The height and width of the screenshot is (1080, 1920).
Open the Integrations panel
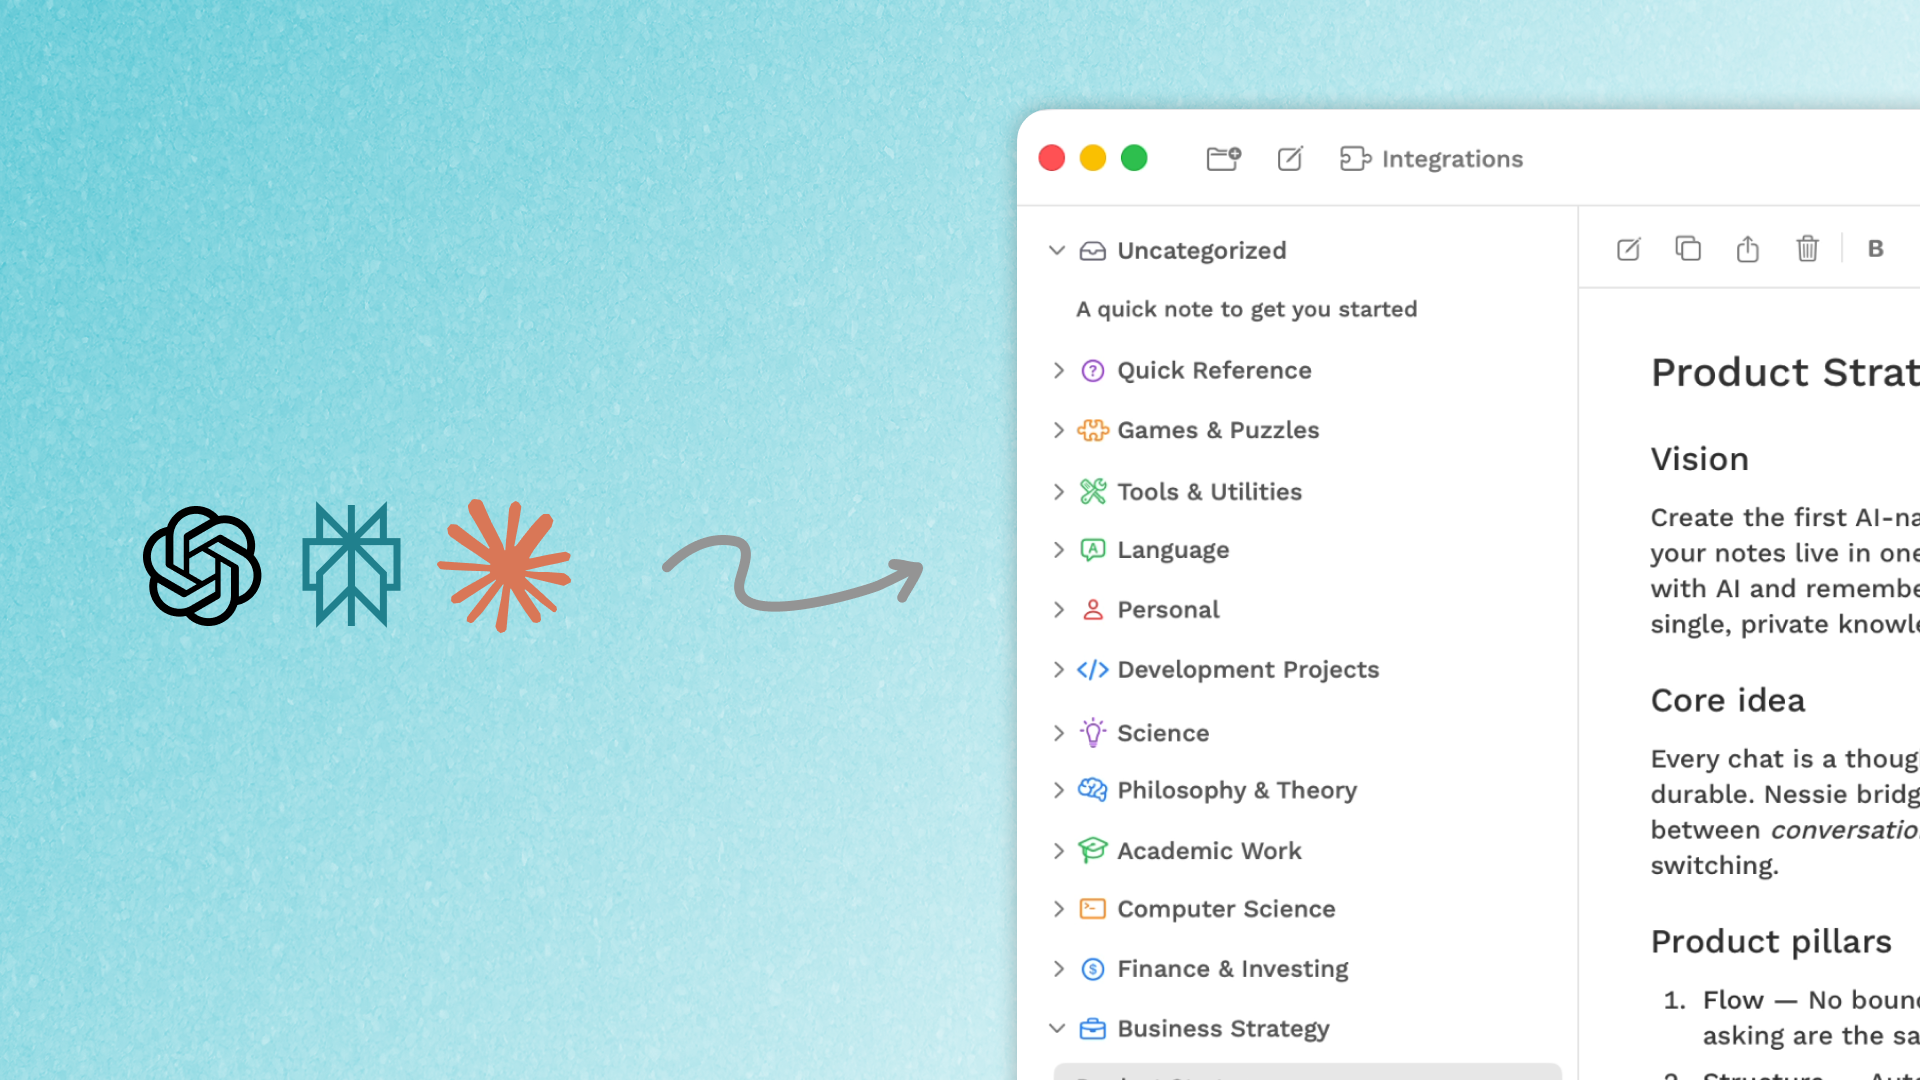[x=1431, y=159]
